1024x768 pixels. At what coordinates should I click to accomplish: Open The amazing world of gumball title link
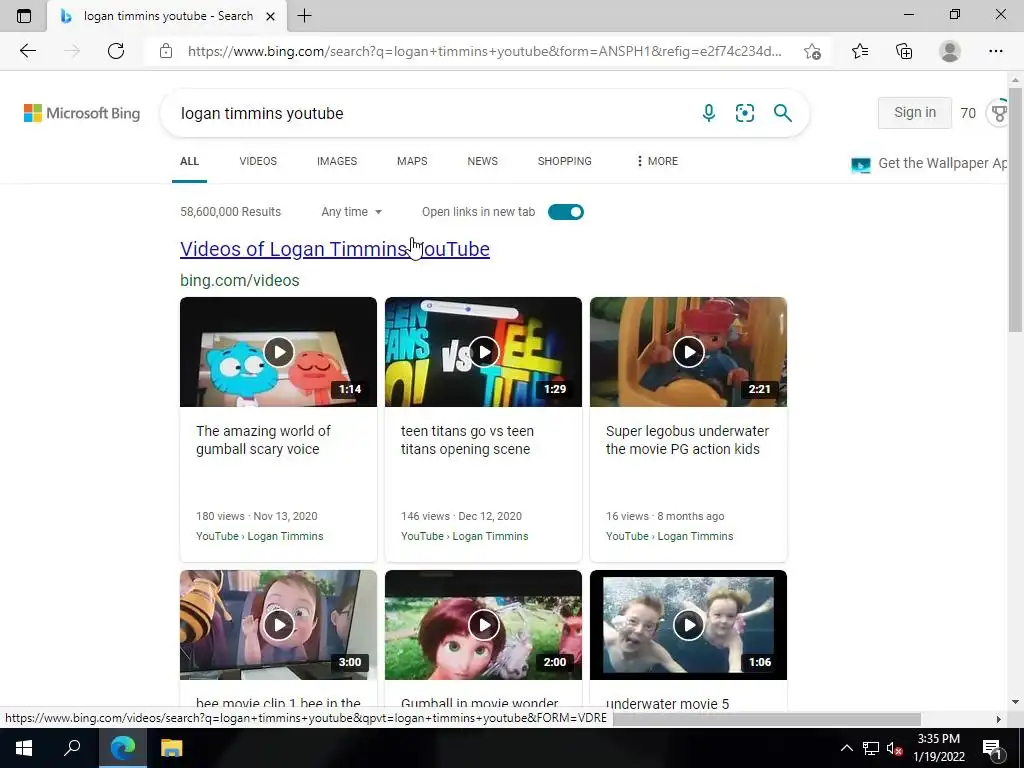[263, 440]
